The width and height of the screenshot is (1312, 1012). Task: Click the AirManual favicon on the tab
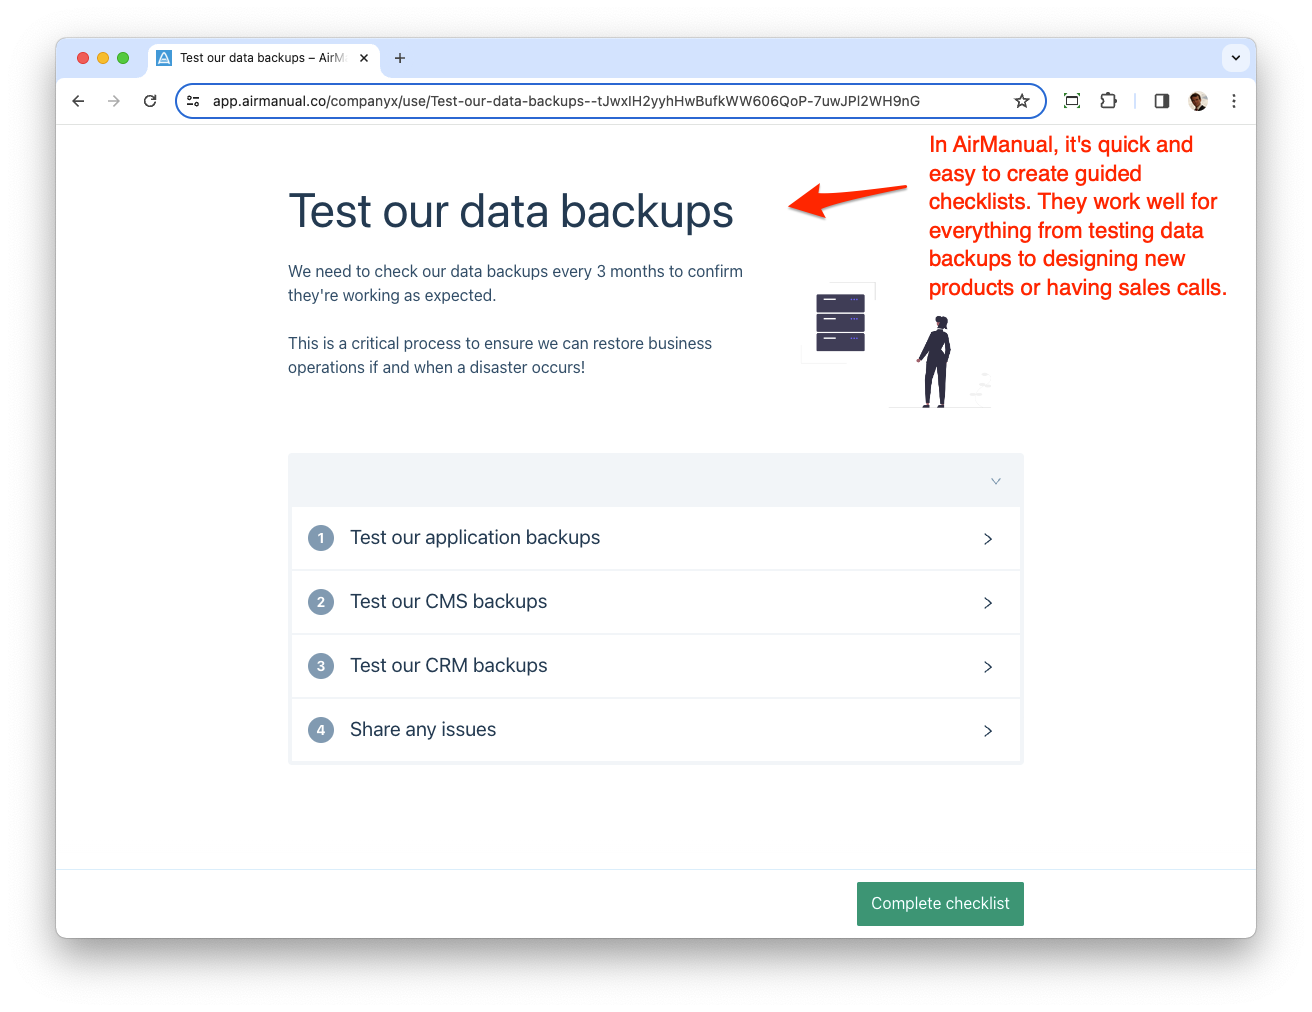(x=164, y=58)
